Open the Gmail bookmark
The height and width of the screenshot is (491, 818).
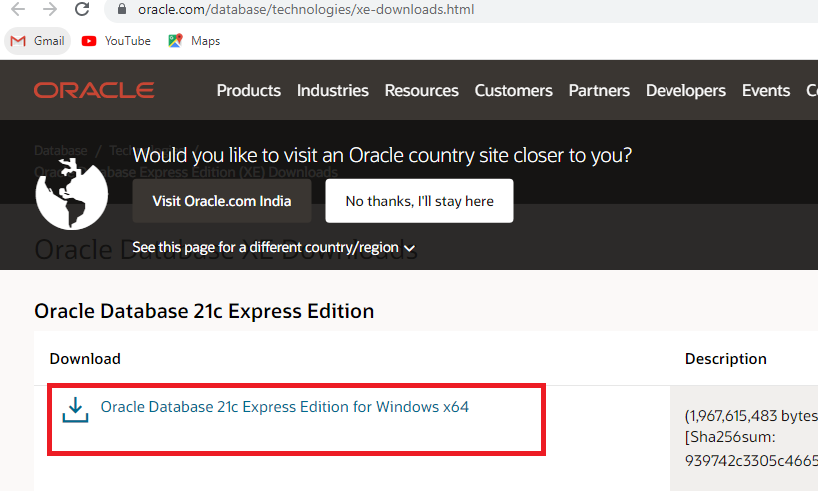coord(37,41)
